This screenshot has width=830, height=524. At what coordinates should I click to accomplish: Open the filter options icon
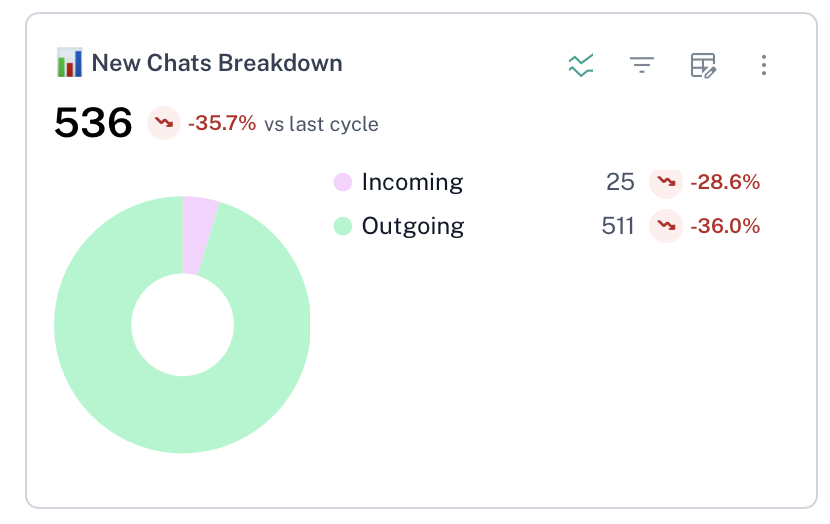[x=642, y=66]
